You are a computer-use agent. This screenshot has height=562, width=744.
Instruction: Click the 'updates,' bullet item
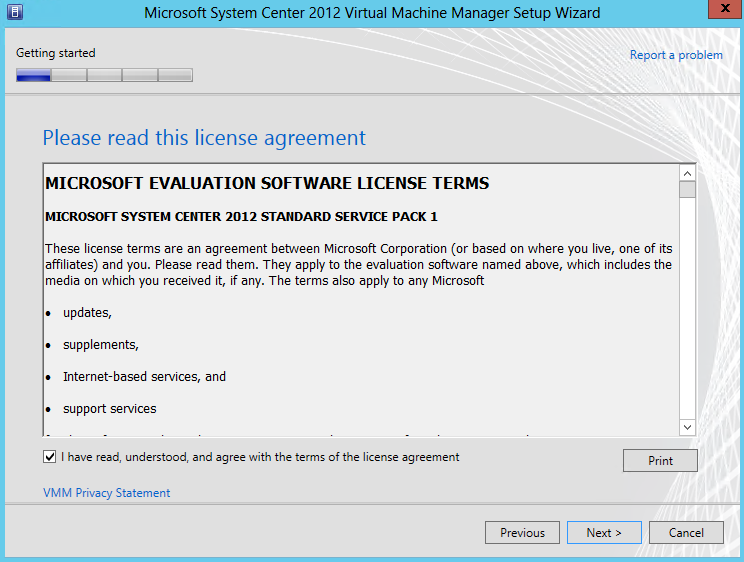coord(87,313)
